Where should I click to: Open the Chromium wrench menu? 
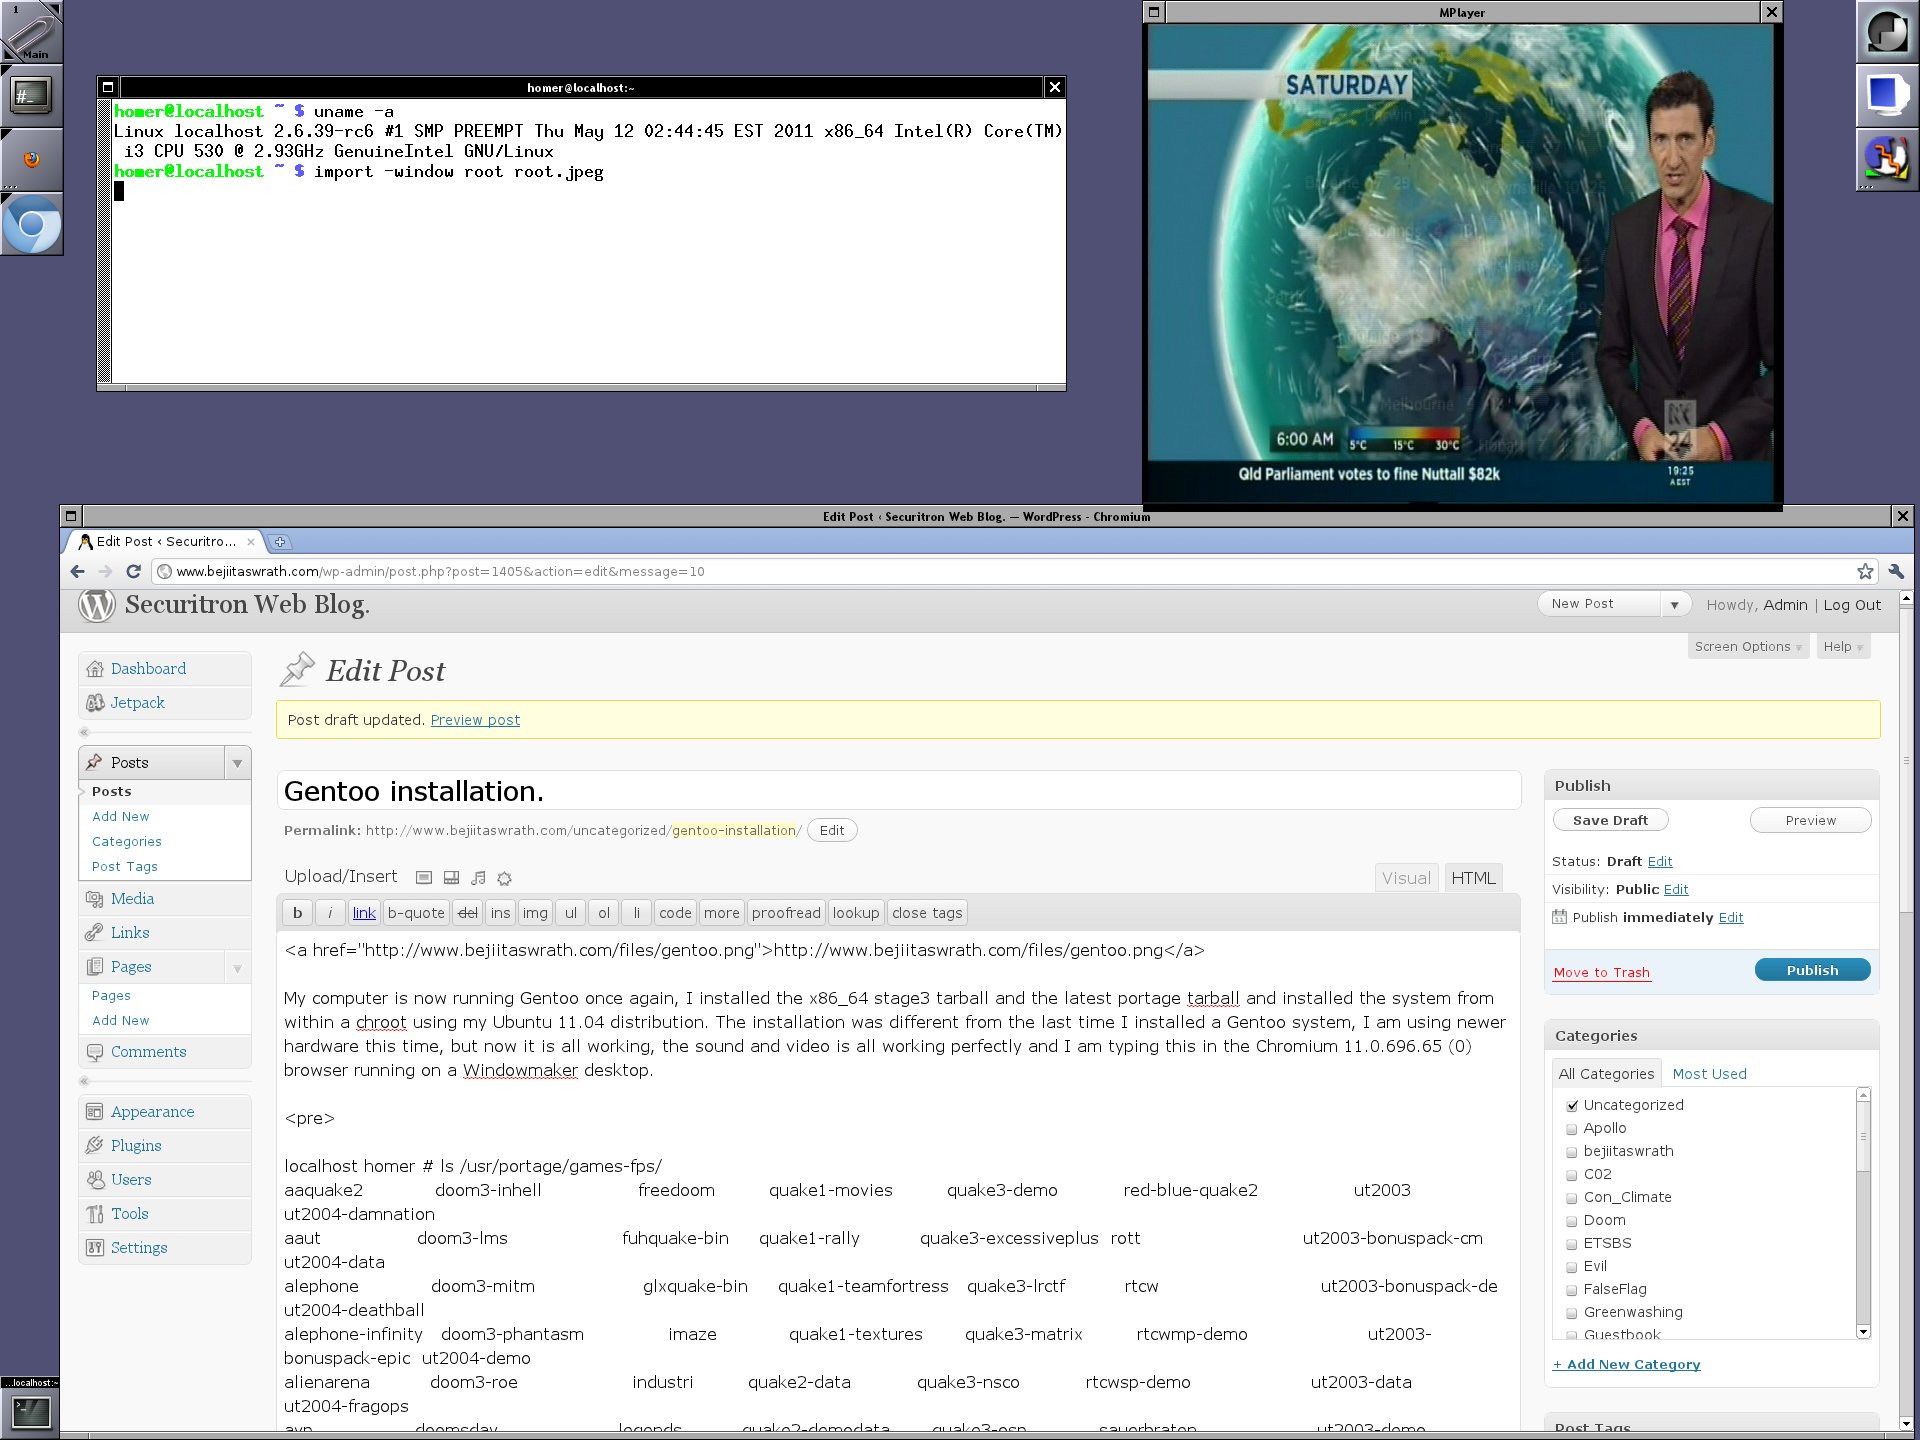[1896, 571]
